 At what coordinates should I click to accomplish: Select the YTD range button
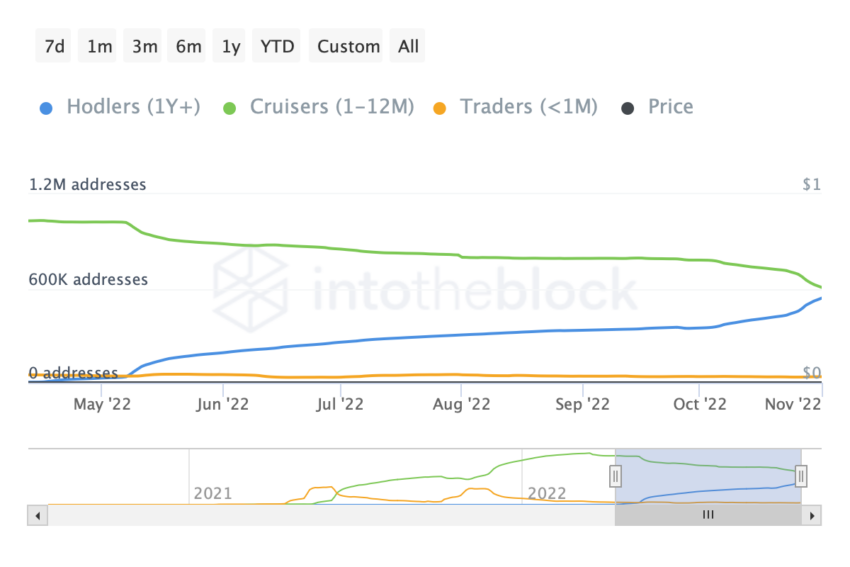tap(277, 46)
